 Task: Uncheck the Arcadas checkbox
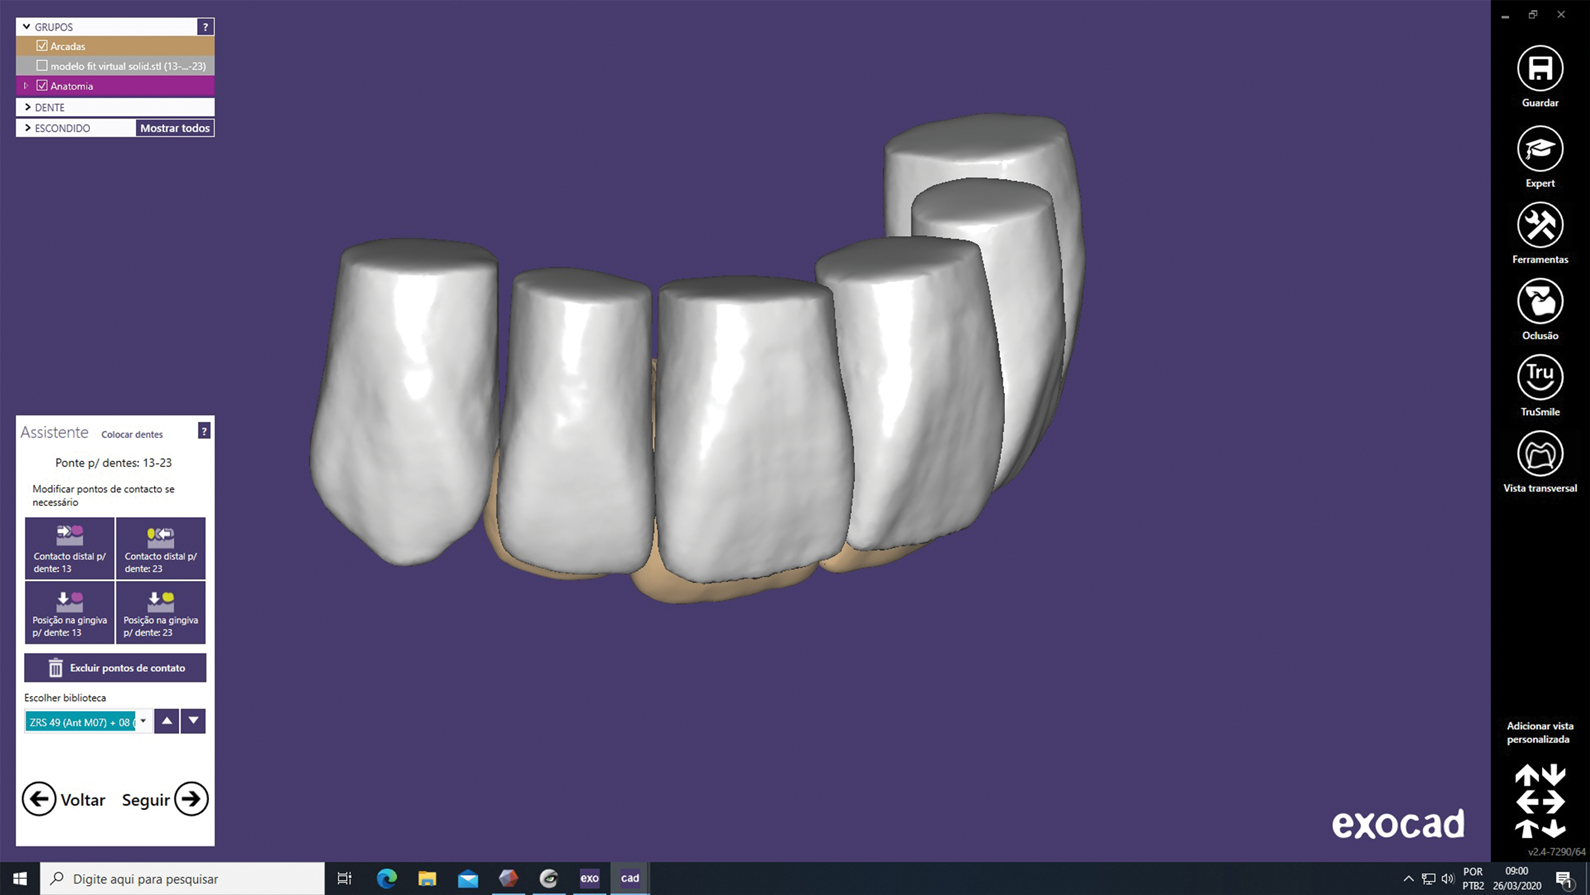pyautogui.click(x=42, y=46)
